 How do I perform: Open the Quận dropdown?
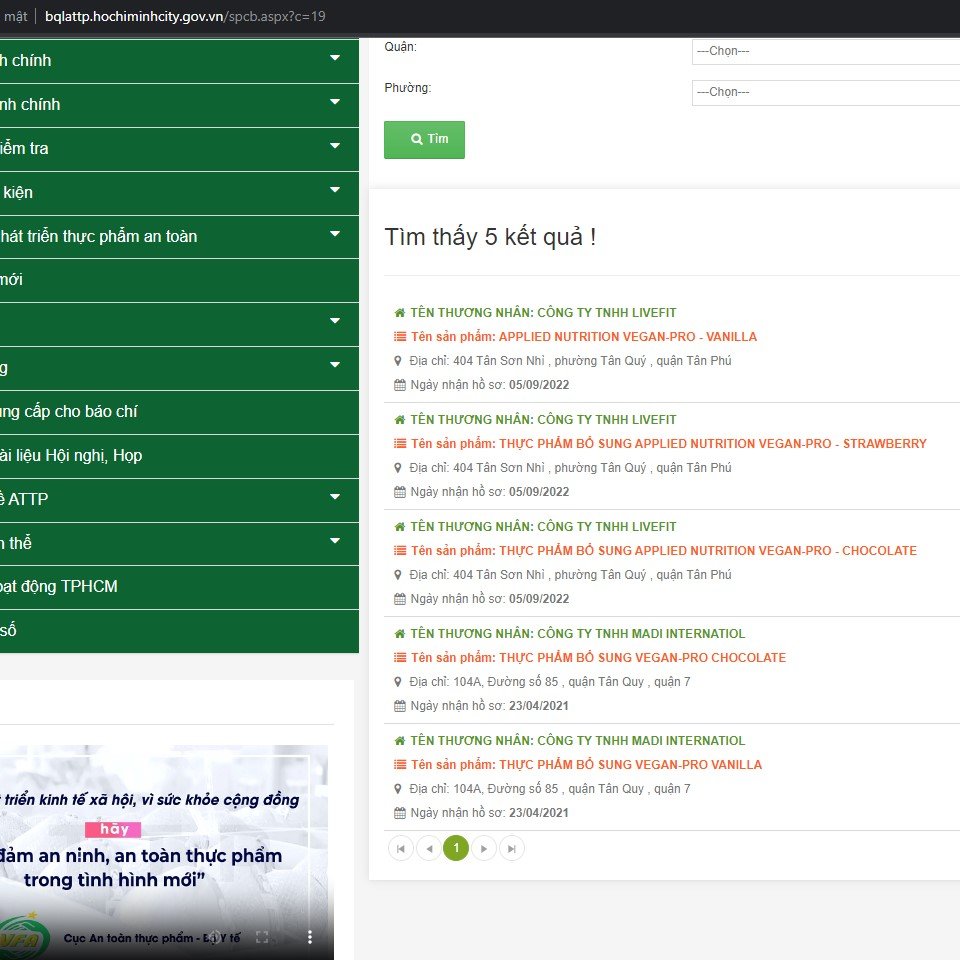pyautogui.click(x=825, y=51)
